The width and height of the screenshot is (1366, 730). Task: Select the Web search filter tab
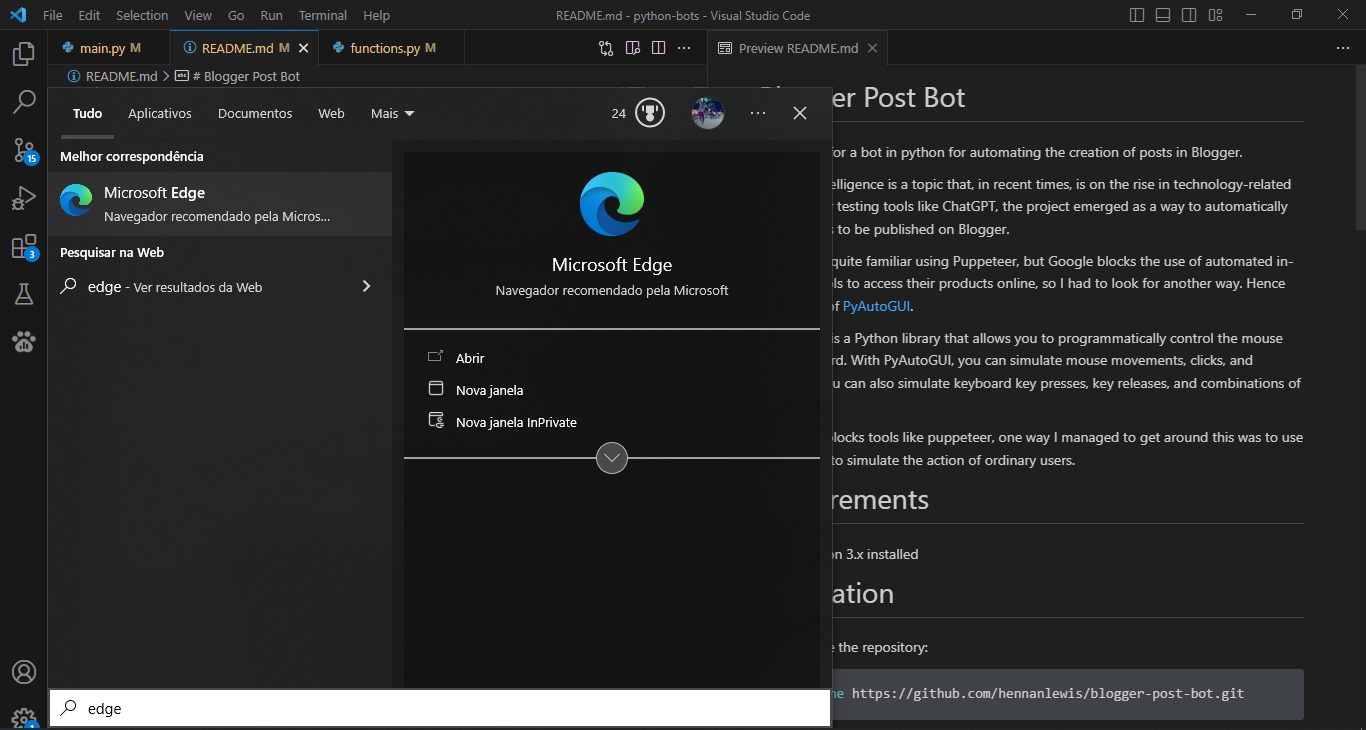click(x=331, y=113)
